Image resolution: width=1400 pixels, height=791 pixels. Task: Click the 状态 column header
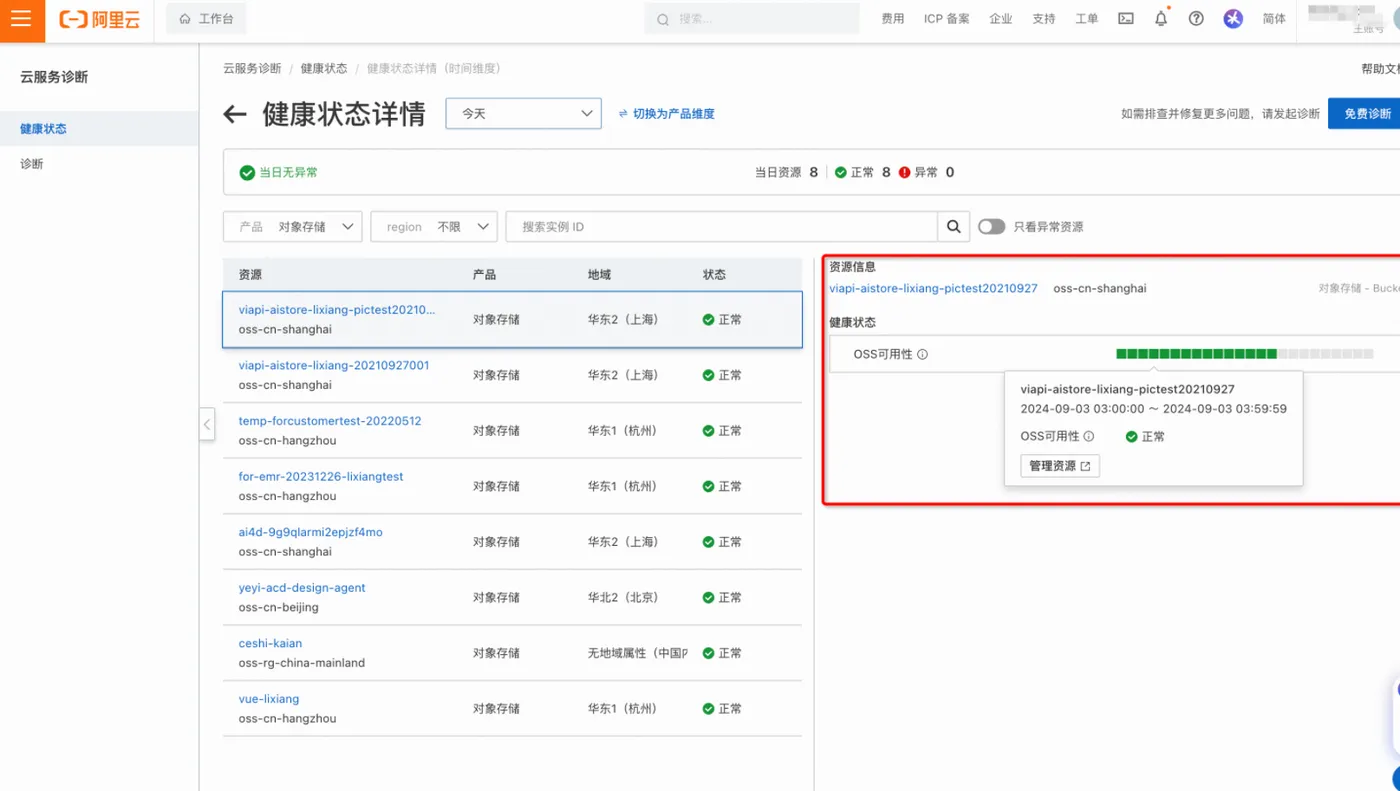coord(714,275)
